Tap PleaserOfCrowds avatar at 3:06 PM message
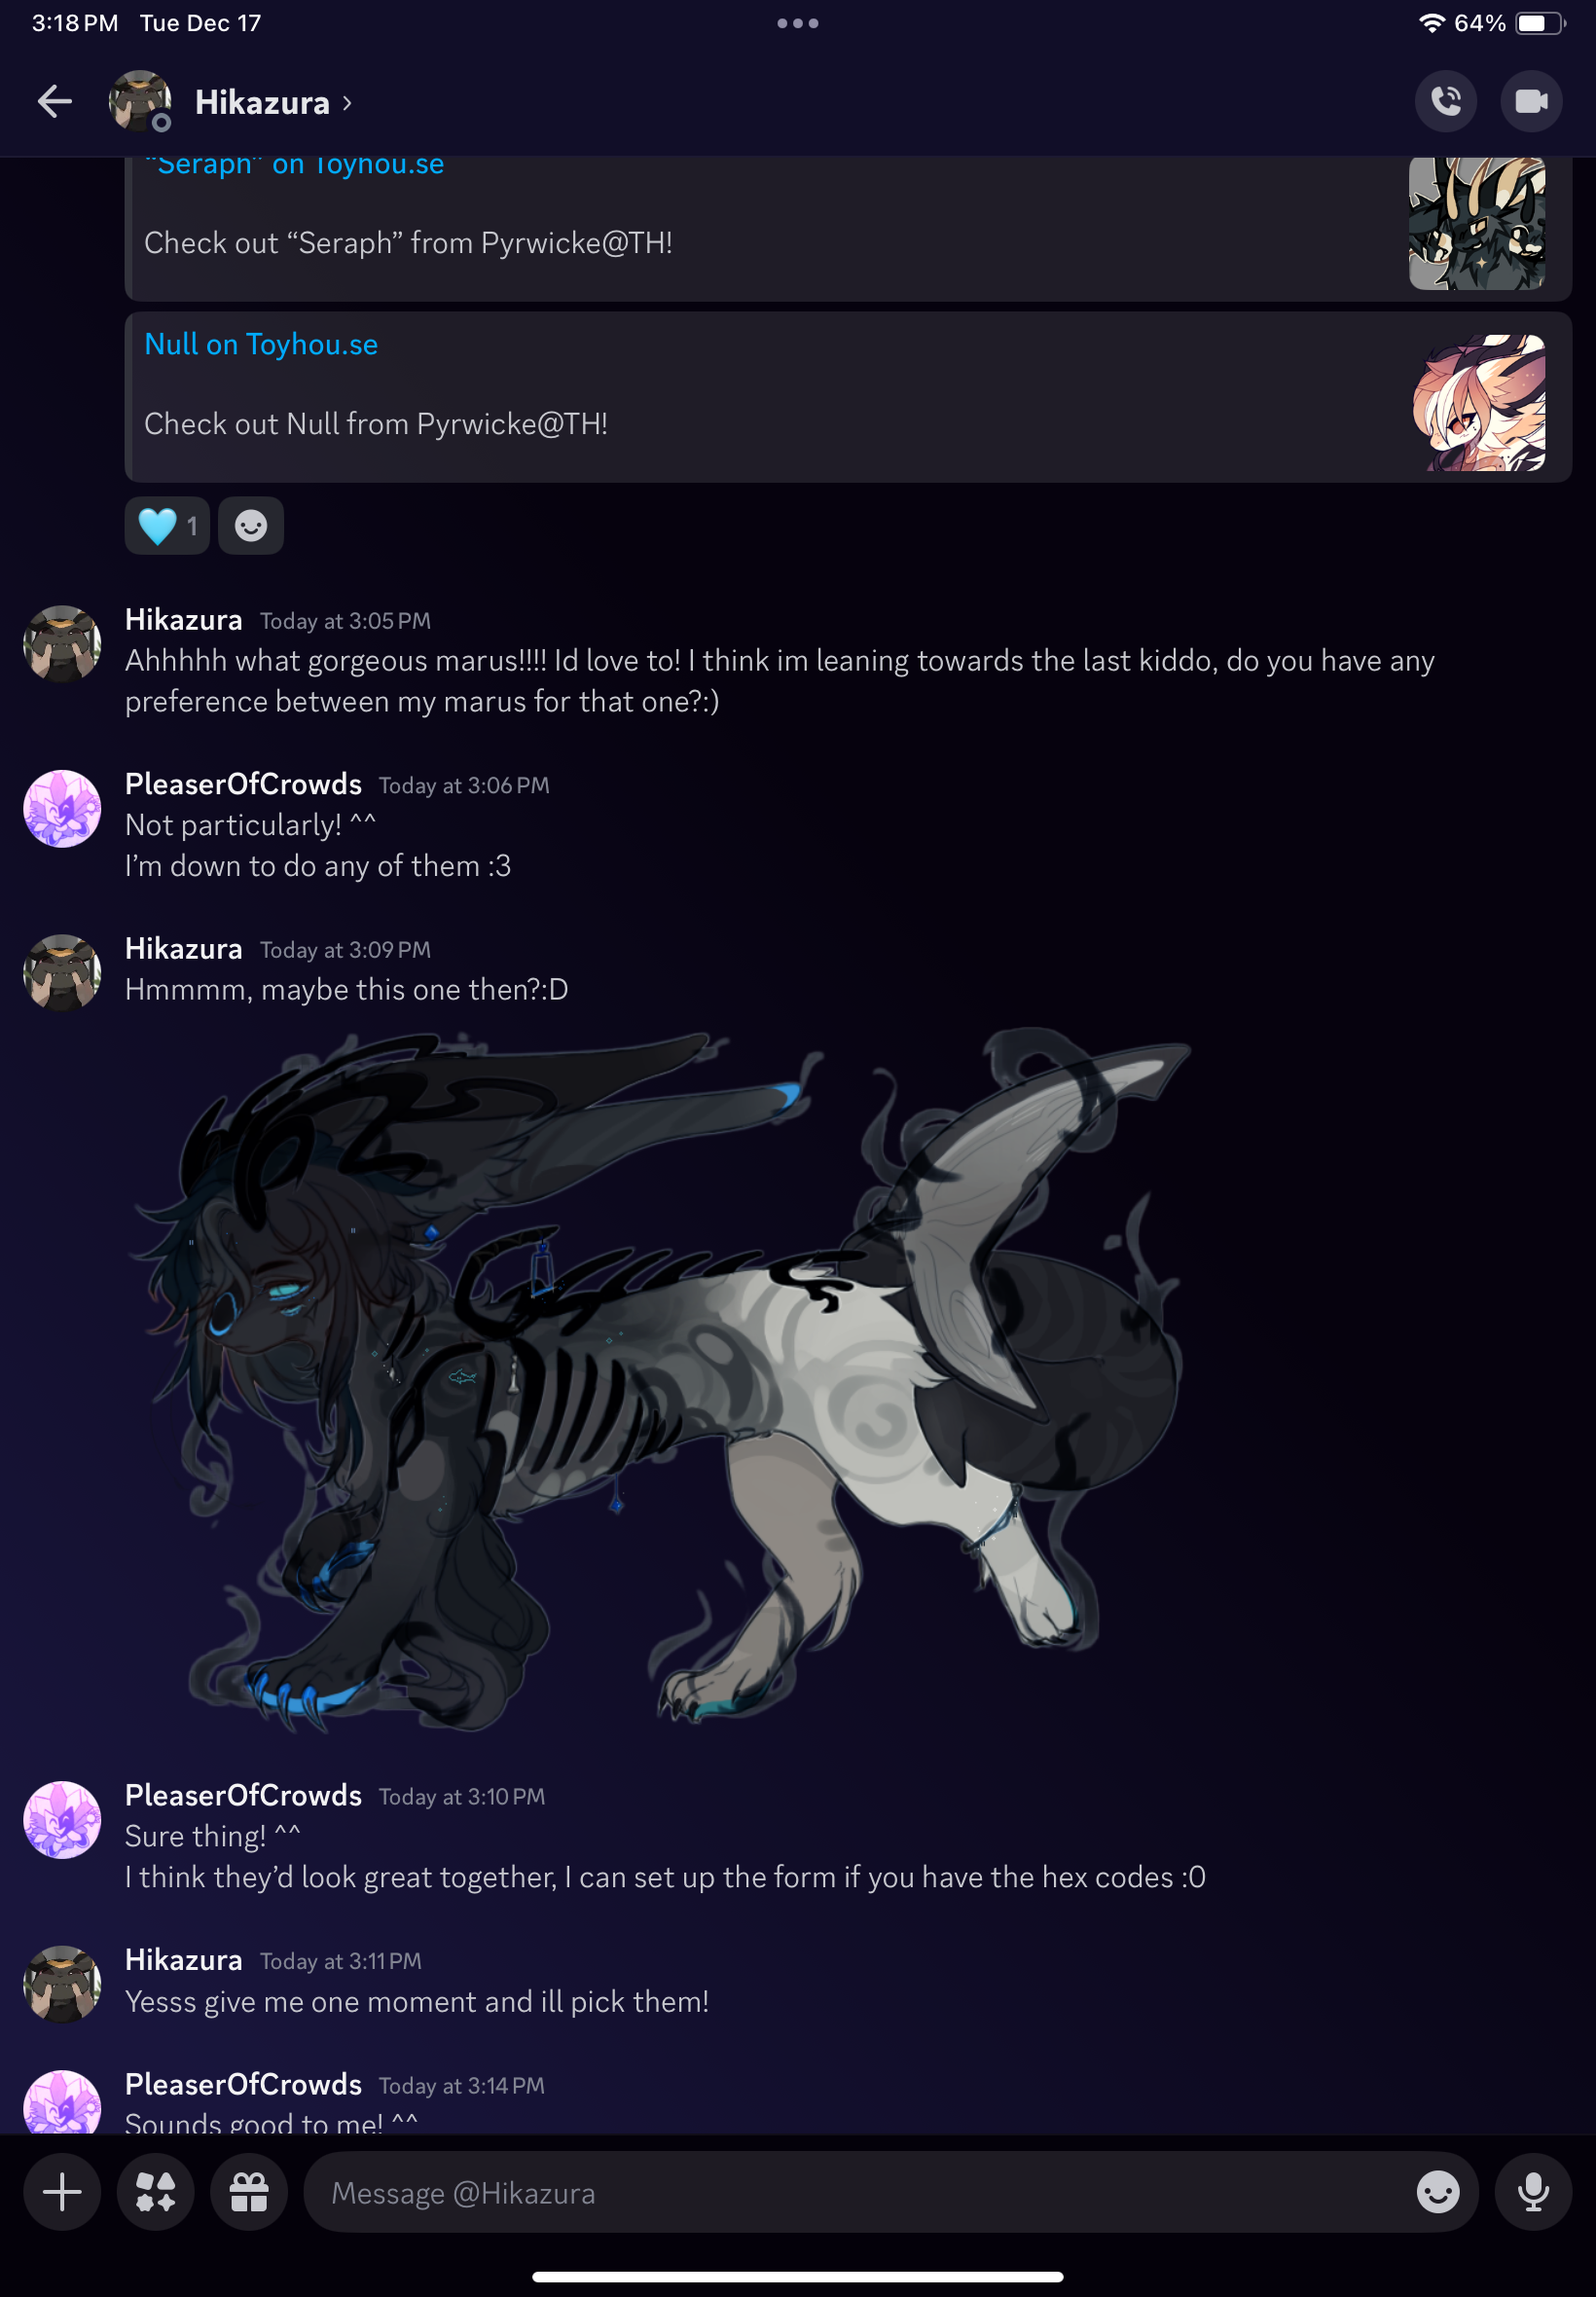 tap(62, 808)
